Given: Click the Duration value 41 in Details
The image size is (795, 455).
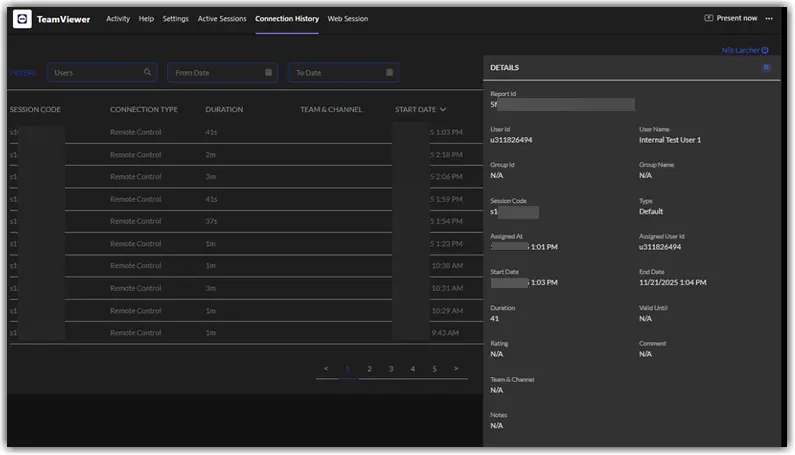Looking at the screenshot, I should pyautogui.click(x=494, y=319).
